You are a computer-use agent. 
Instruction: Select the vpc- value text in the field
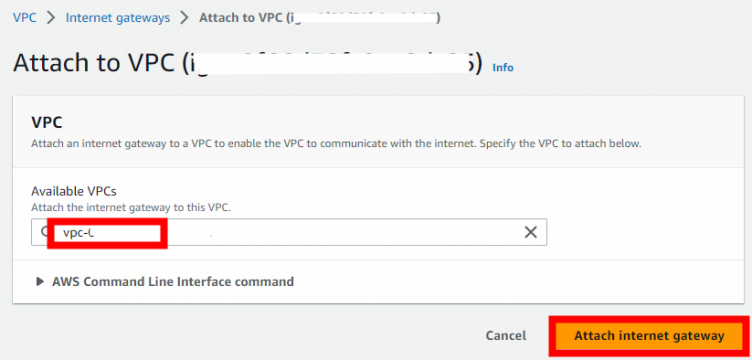pos(78,234)
